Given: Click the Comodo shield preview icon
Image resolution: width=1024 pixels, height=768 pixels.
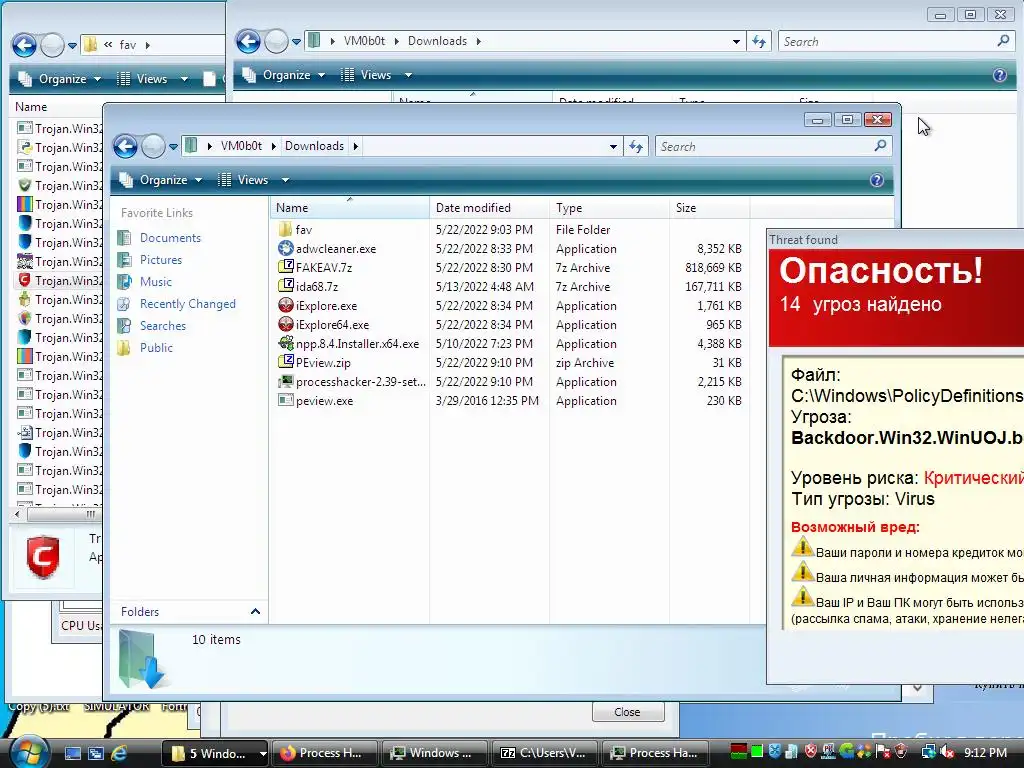Looking at the screenshot, I should [x=43, y=556].
